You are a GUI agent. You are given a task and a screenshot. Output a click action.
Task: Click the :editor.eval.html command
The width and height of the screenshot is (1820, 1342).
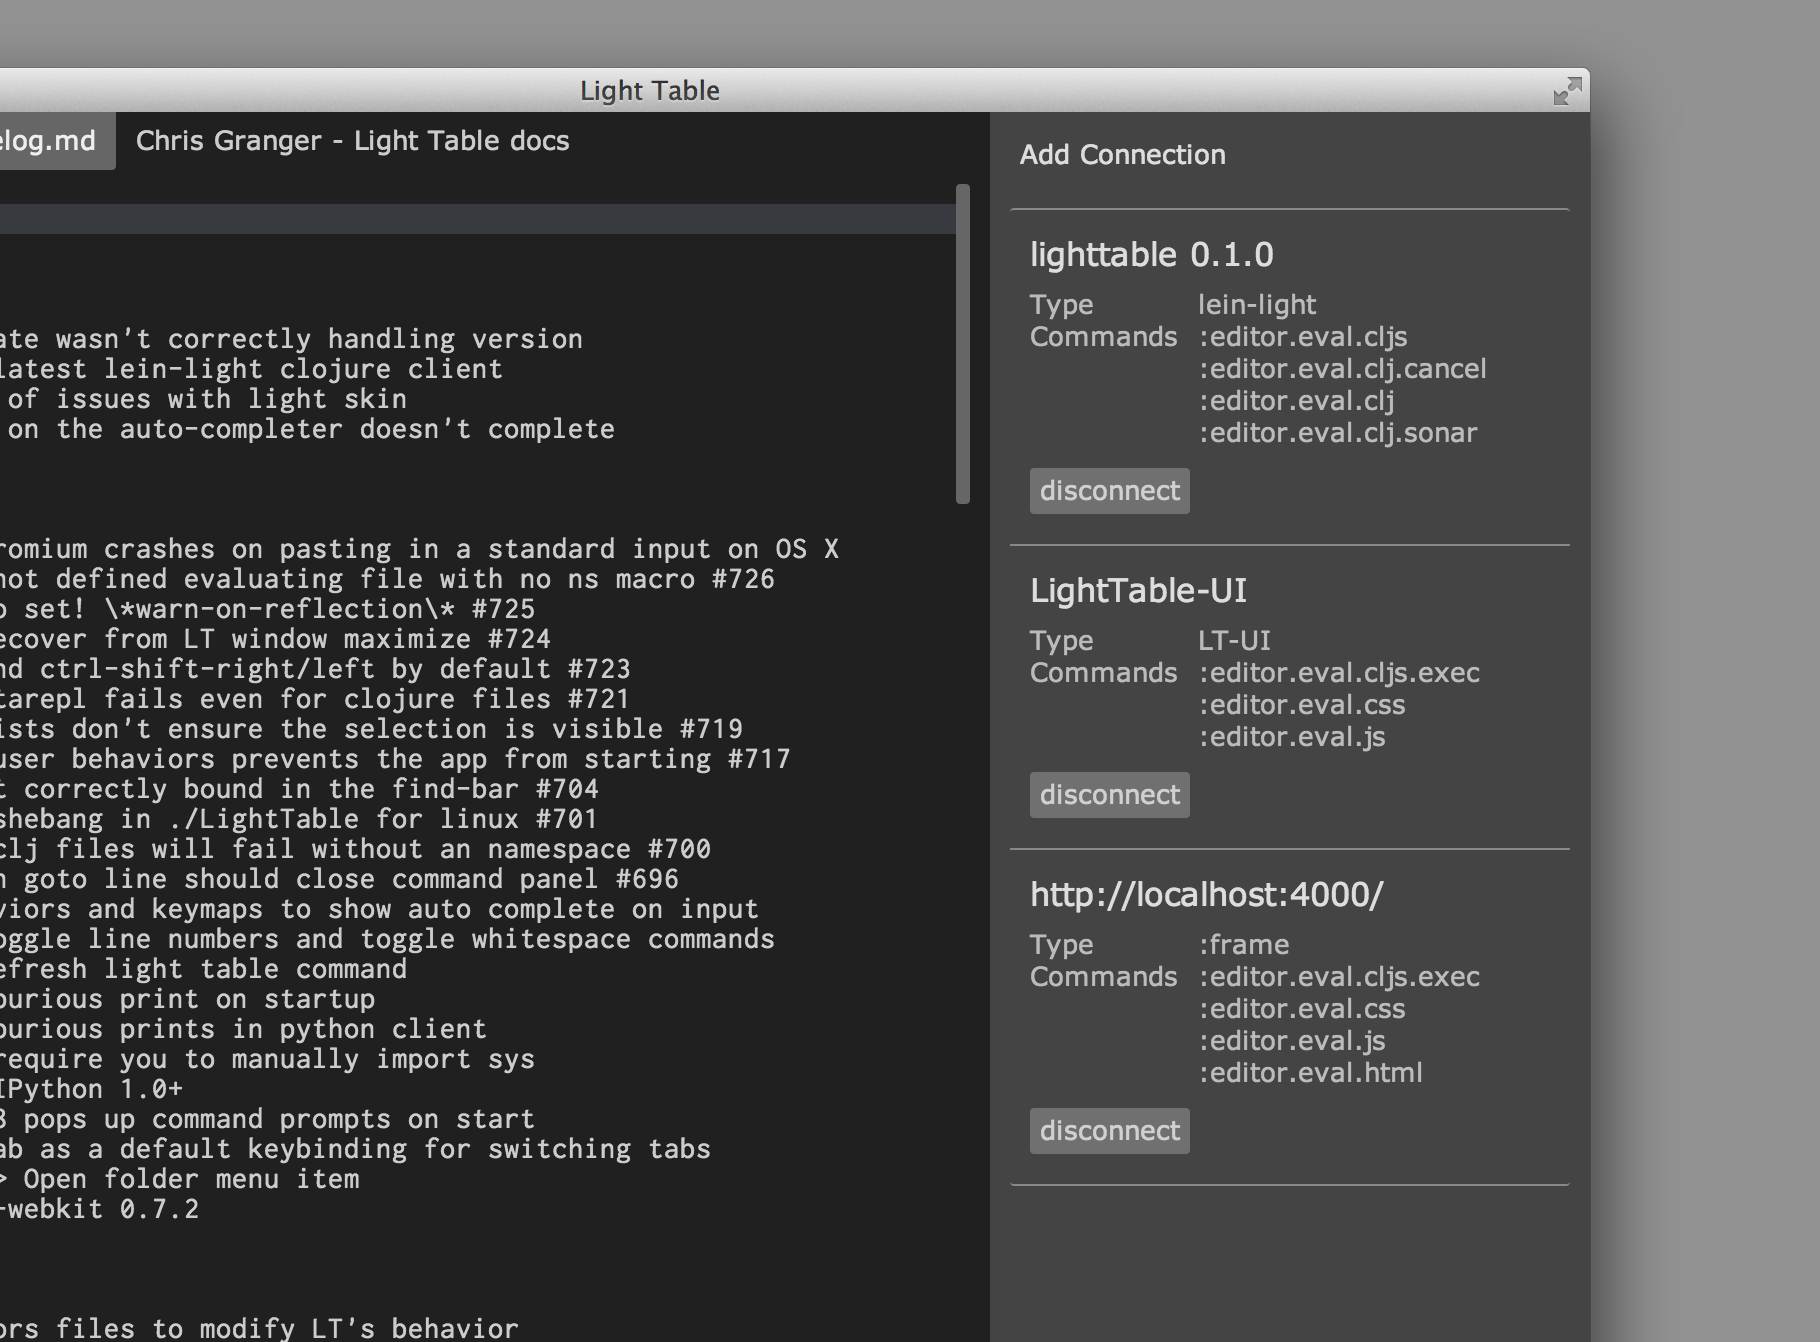pyautogui.click(x=1310, y=1073)
